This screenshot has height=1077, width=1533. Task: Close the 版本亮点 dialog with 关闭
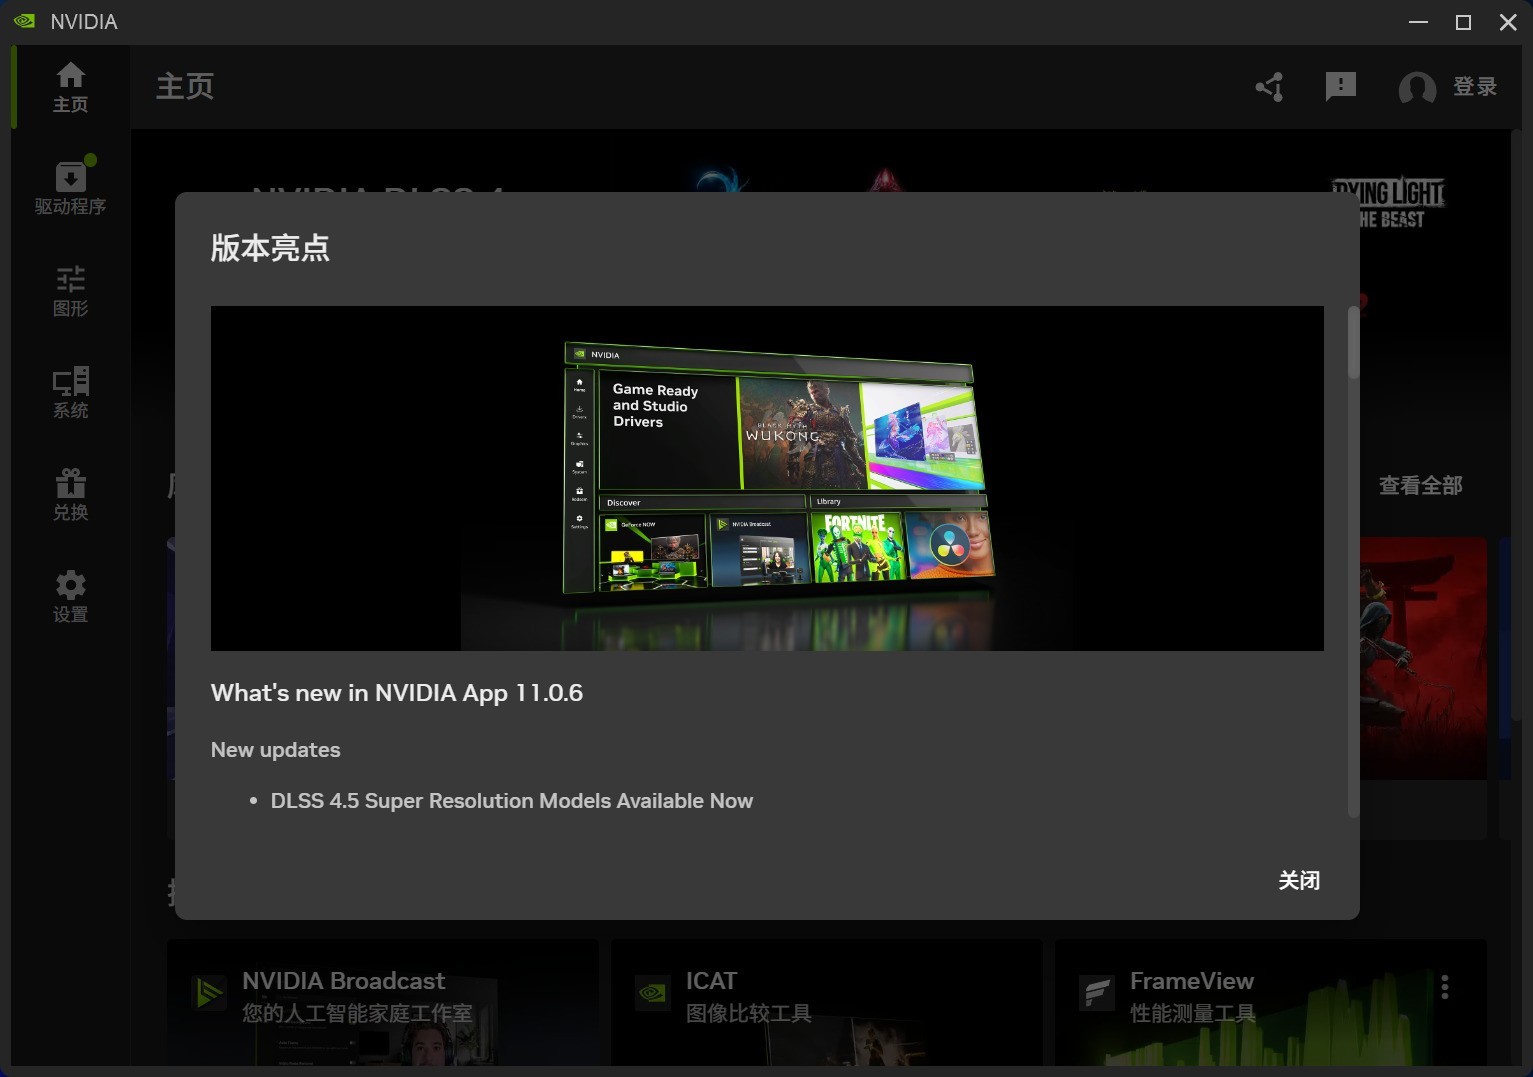pos(1299,880)
